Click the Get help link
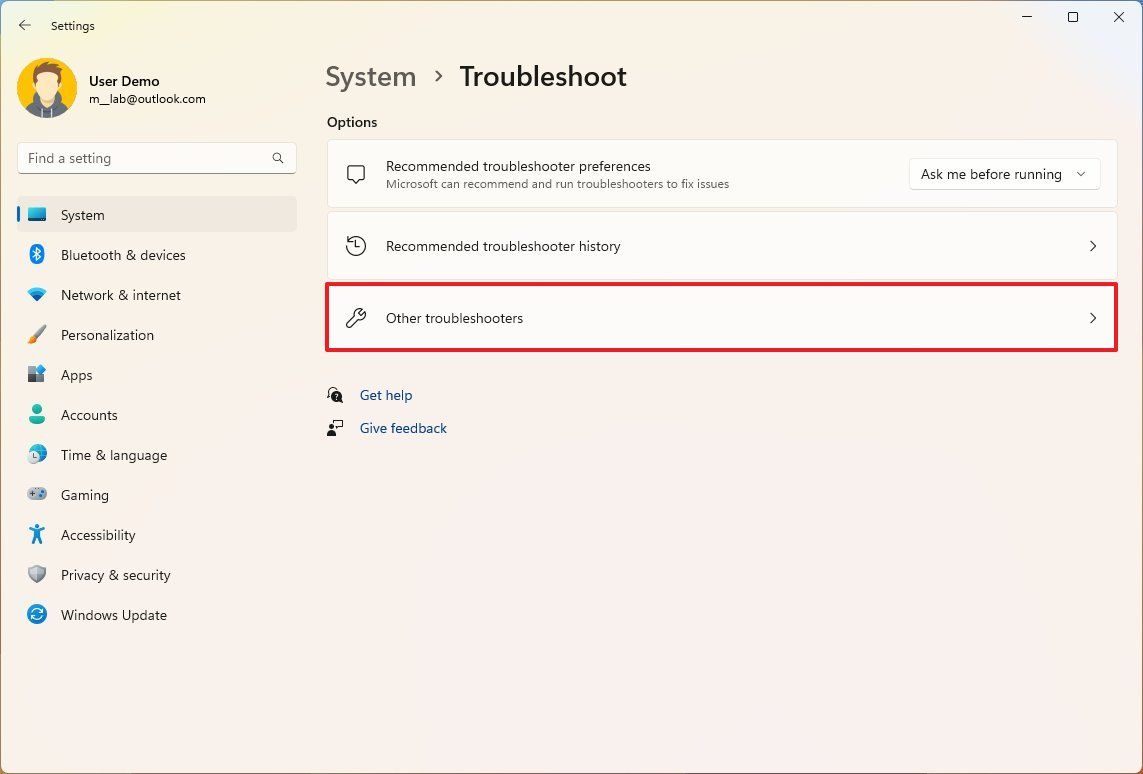Screen dimensions: 1143x774 click(386, 395)
